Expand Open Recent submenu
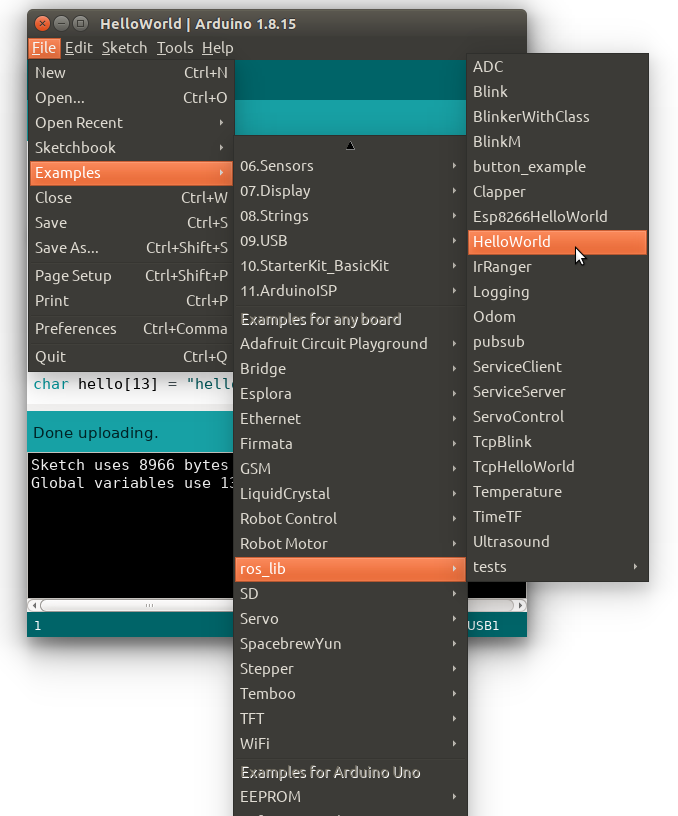 pos(131,123)
